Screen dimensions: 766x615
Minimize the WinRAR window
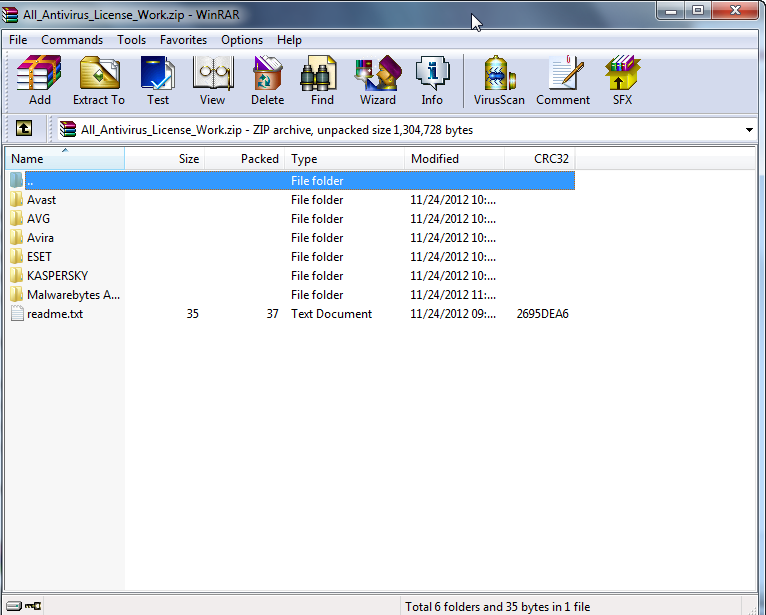[x=671, y=11]
